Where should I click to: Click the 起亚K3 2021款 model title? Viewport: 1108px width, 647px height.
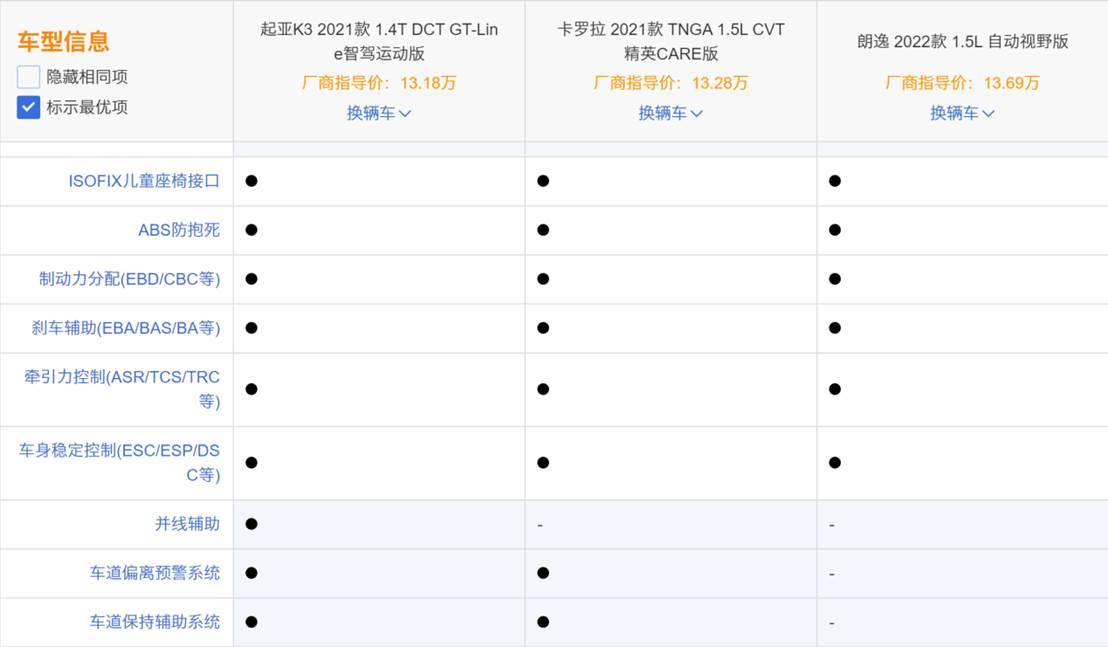pos(379,42)
